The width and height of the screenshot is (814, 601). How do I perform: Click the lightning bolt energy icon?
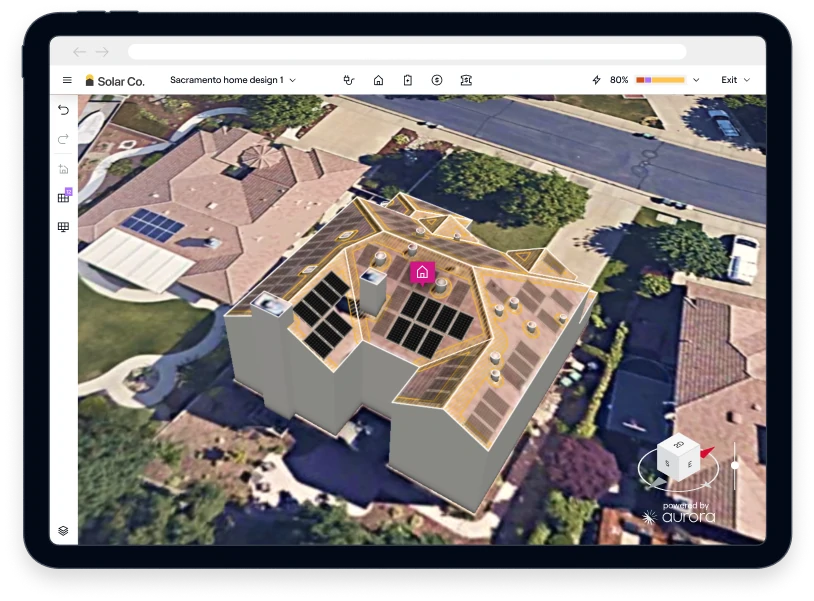pos(596,79)
